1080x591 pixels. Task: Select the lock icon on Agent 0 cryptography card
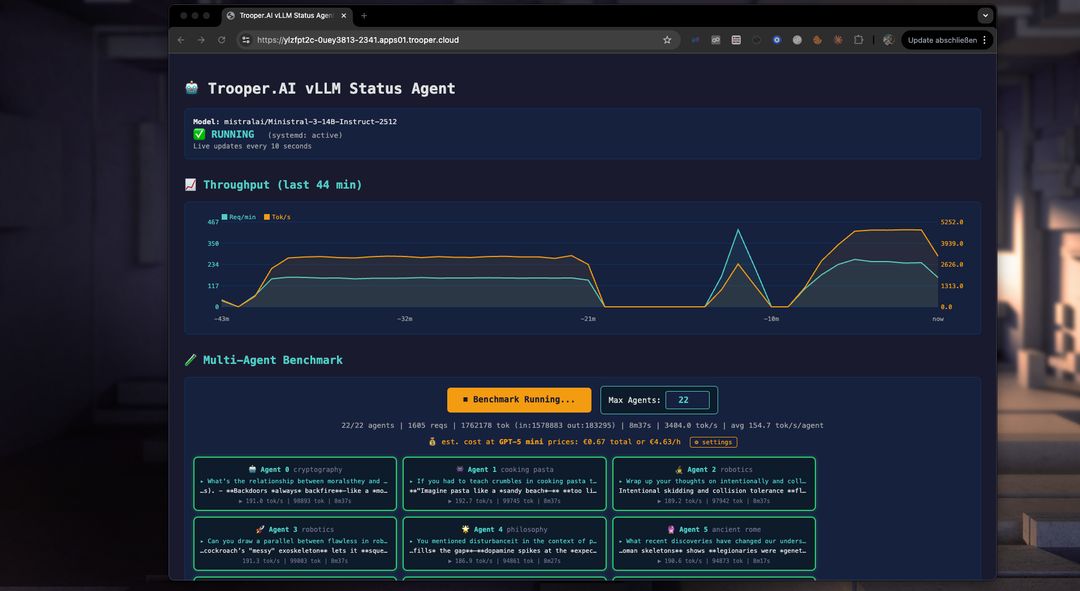(x=250, y=469)
